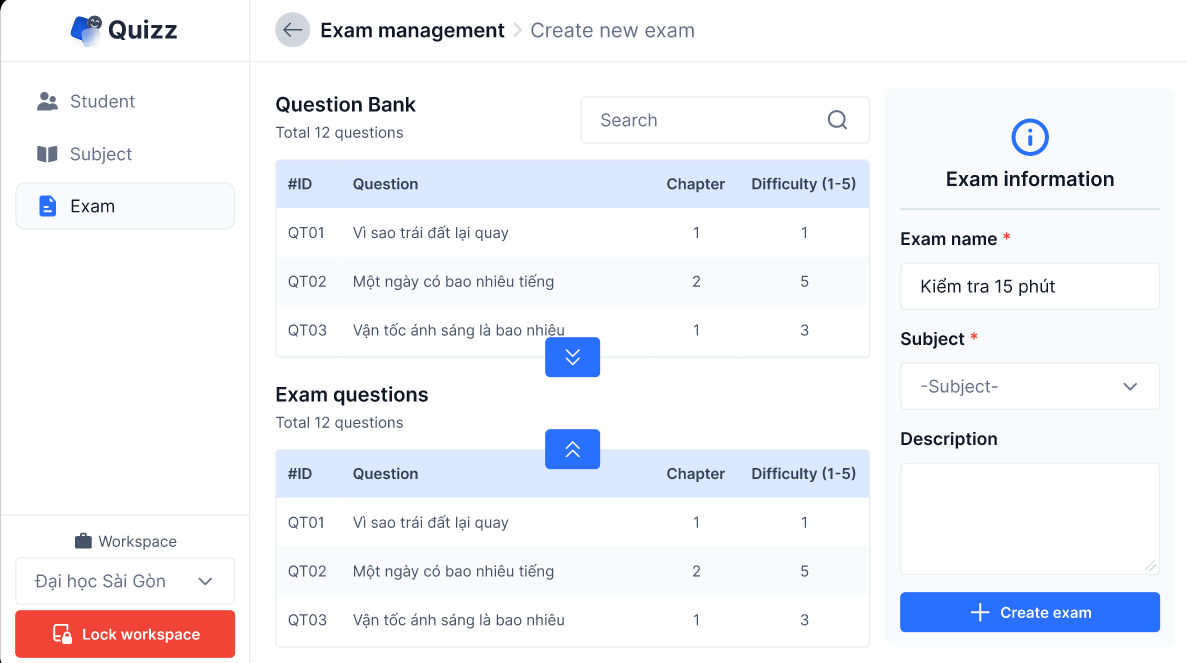The height and width of the screenshot is (663, 1187).
Task: Click the Exam name text field
Action: coord(1029,287)
